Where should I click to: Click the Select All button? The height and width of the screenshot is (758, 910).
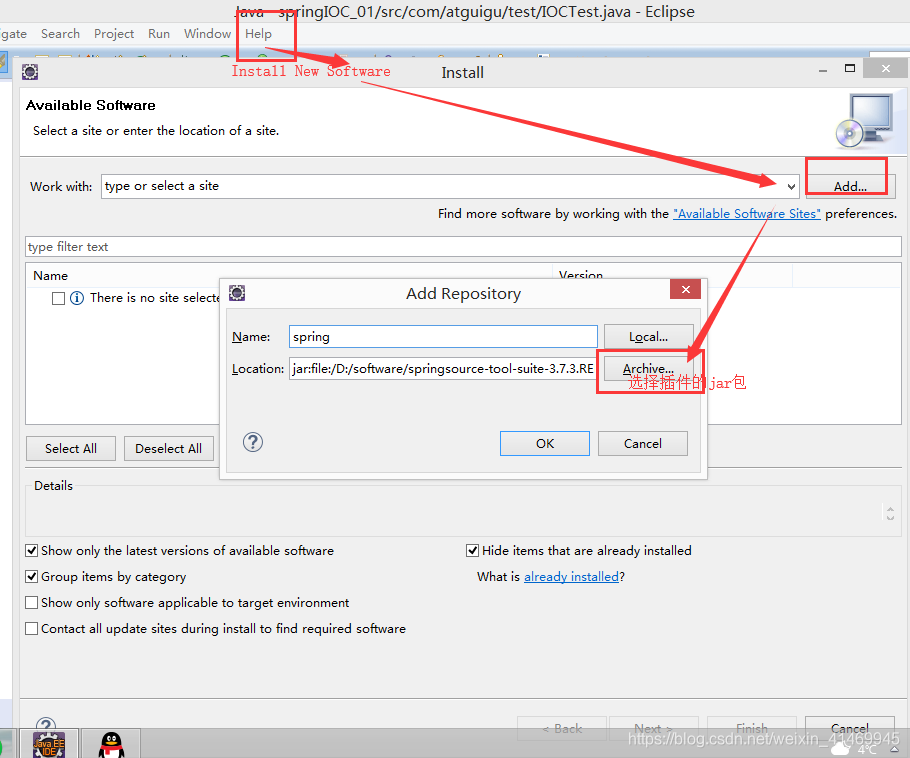tap(71, 449)
